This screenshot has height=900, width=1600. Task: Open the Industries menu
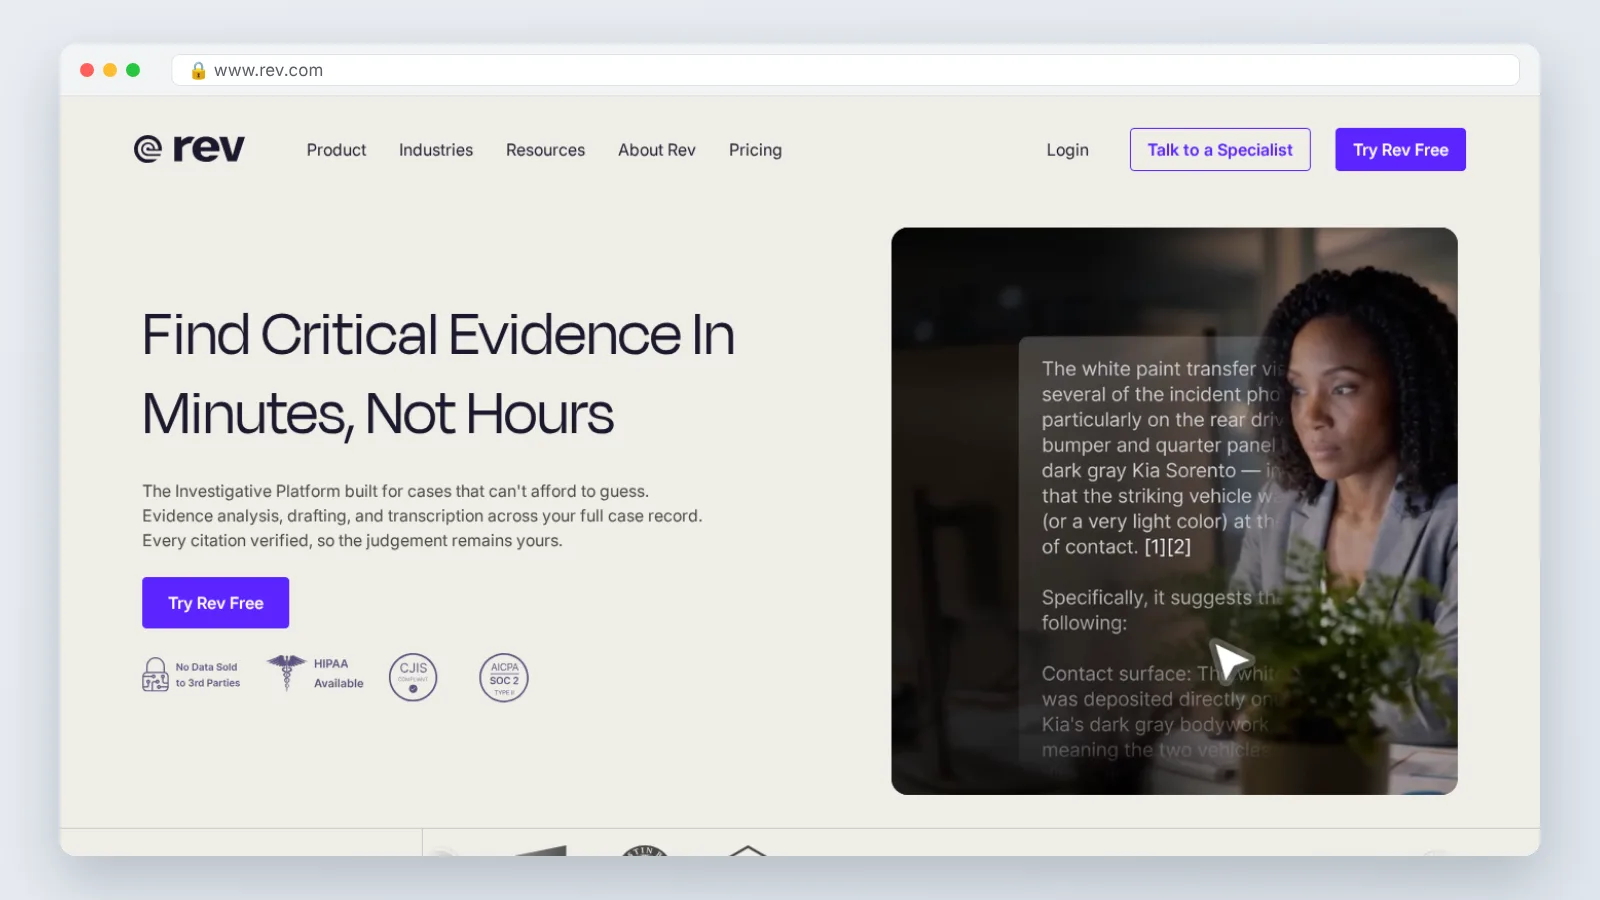click(436, 150)
